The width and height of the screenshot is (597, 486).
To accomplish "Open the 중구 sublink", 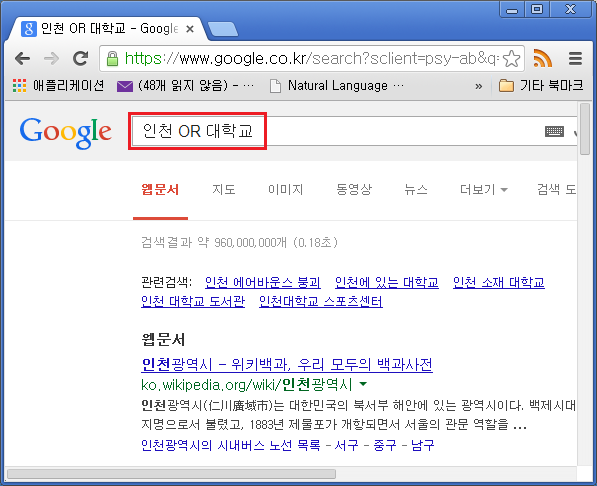I will [385, 445].
